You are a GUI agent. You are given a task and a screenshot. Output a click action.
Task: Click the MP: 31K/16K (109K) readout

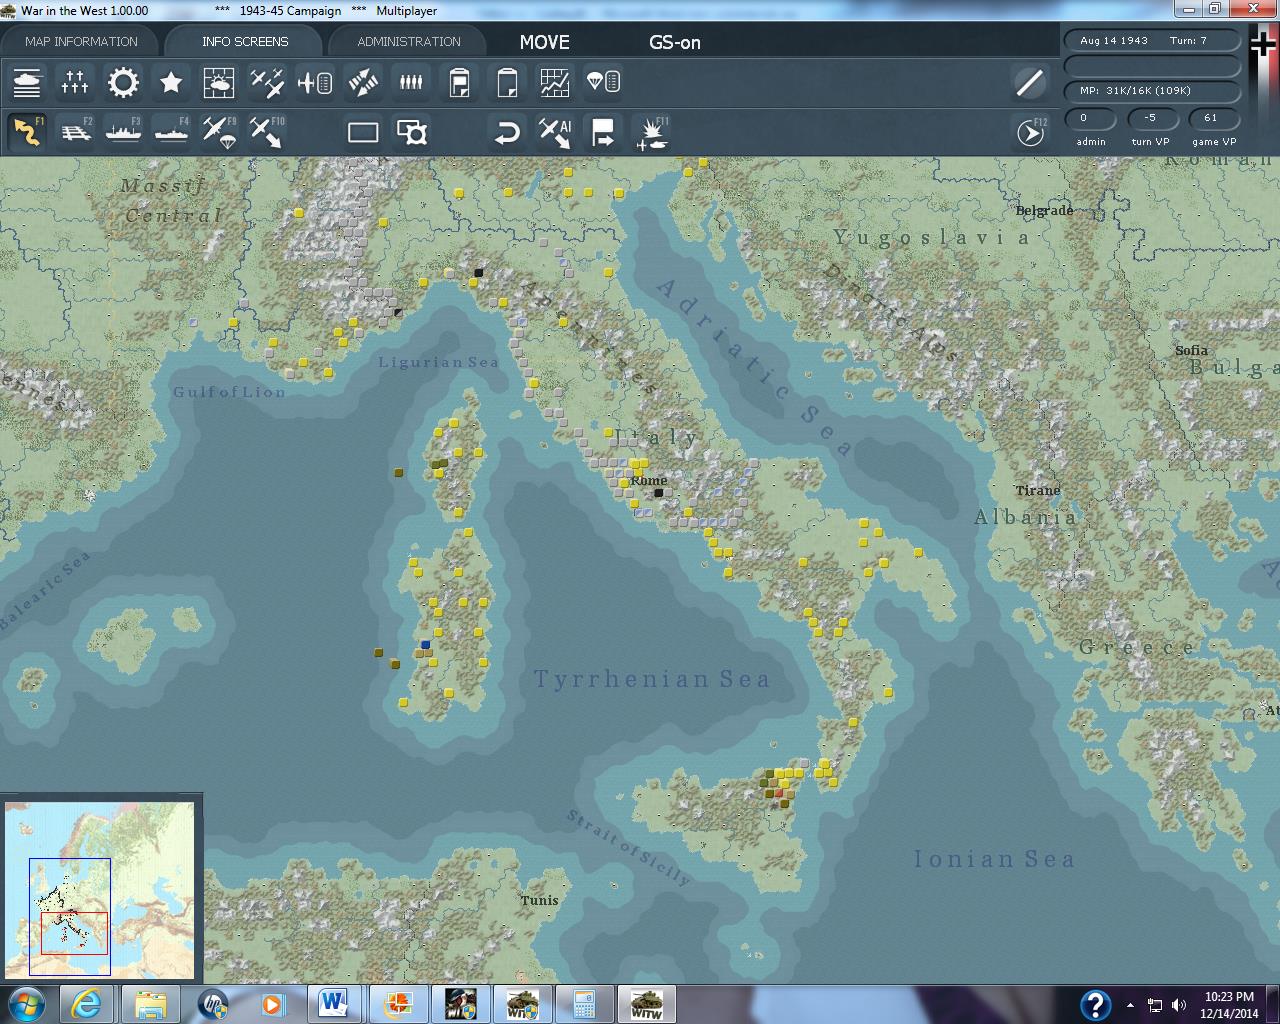click(1152, 90)
